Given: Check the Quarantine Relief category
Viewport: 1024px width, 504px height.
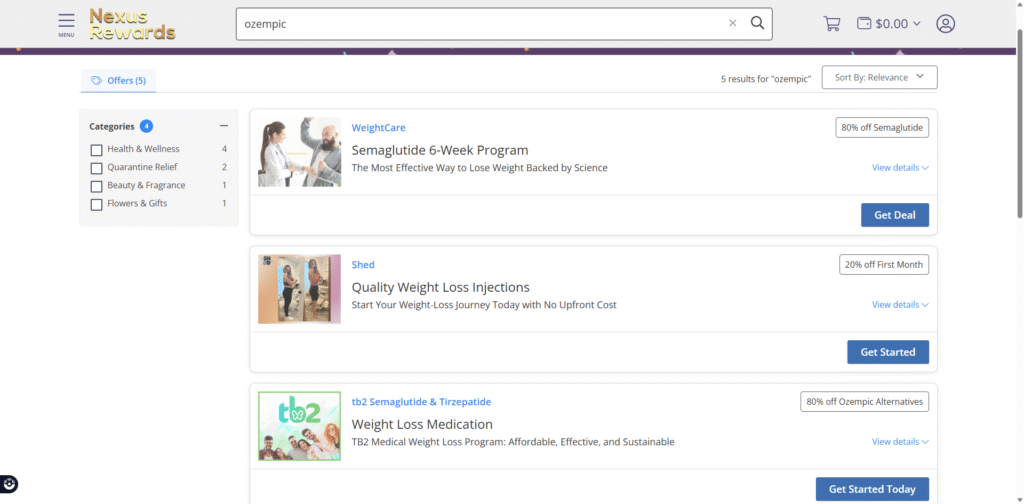Looking at the screenshot, I should coord(96,168).
